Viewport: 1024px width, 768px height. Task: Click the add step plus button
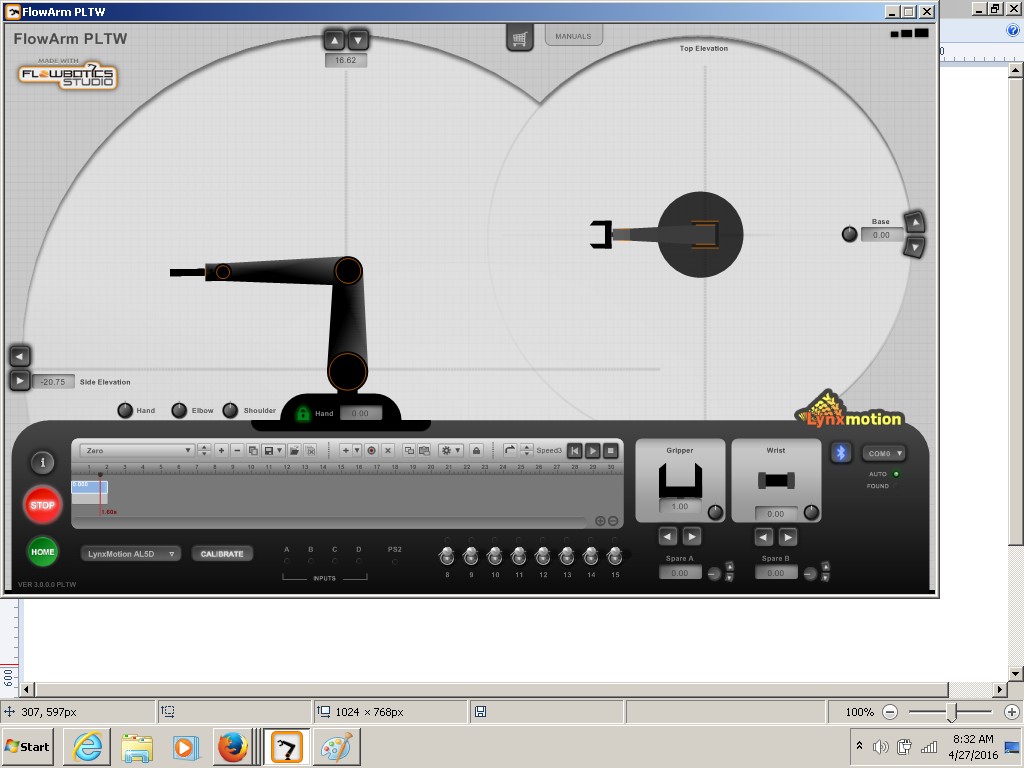(346, 451)
